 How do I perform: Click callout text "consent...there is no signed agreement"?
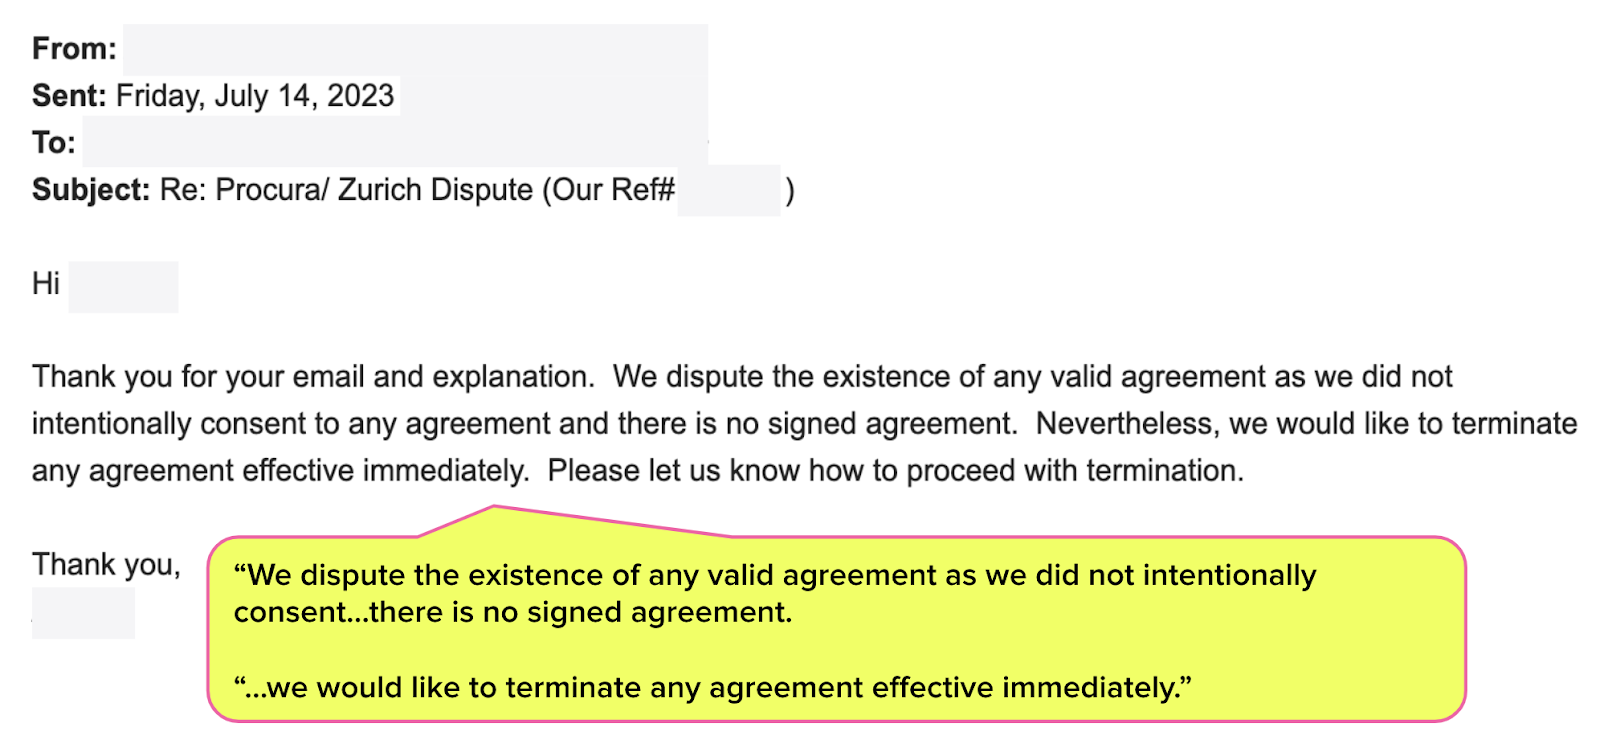click(511, 612)
